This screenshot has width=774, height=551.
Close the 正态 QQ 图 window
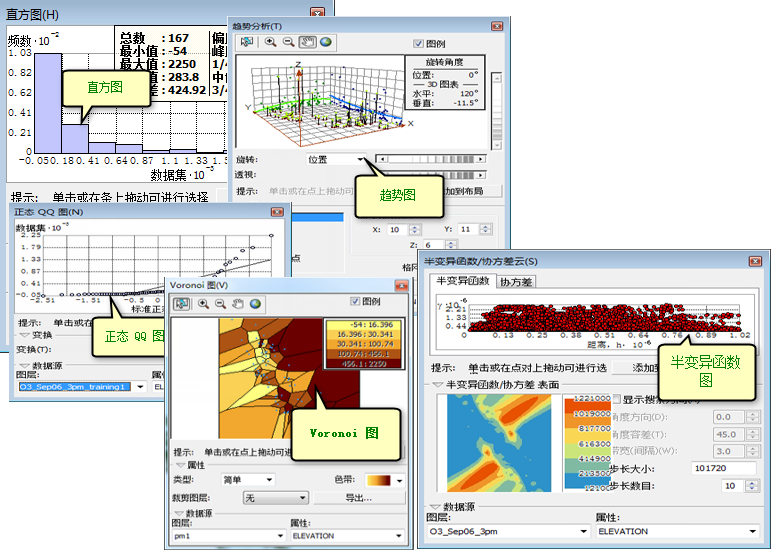tap(277, 212)
